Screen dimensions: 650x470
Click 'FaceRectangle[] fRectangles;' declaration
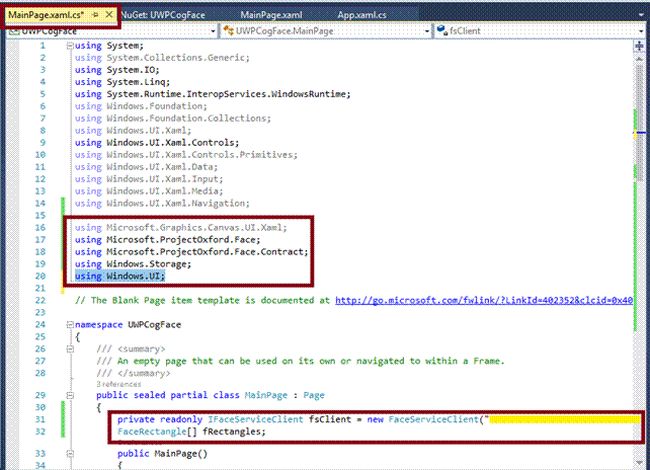(191, 431)
